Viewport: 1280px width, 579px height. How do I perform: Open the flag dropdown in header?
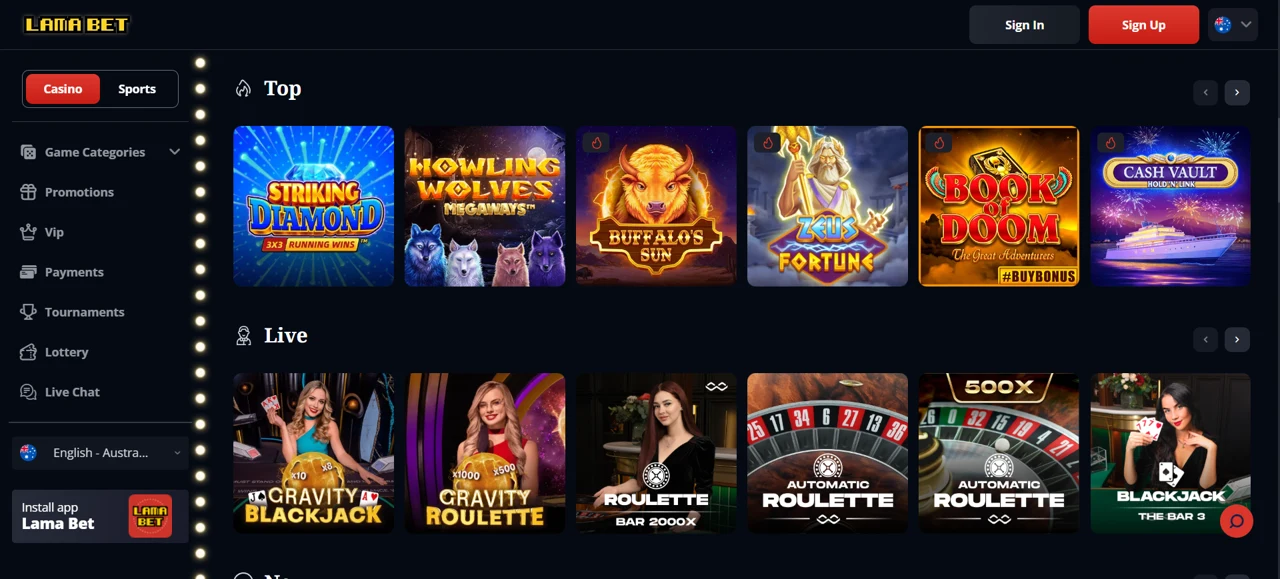1233,25
